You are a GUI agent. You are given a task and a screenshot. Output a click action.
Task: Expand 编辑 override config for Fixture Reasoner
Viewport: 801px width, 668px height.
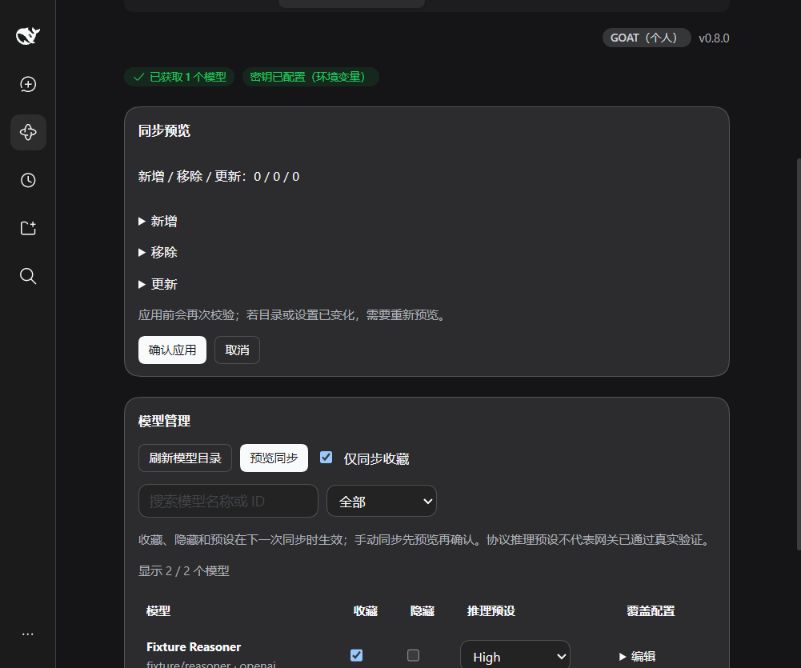tap(637, 656)
